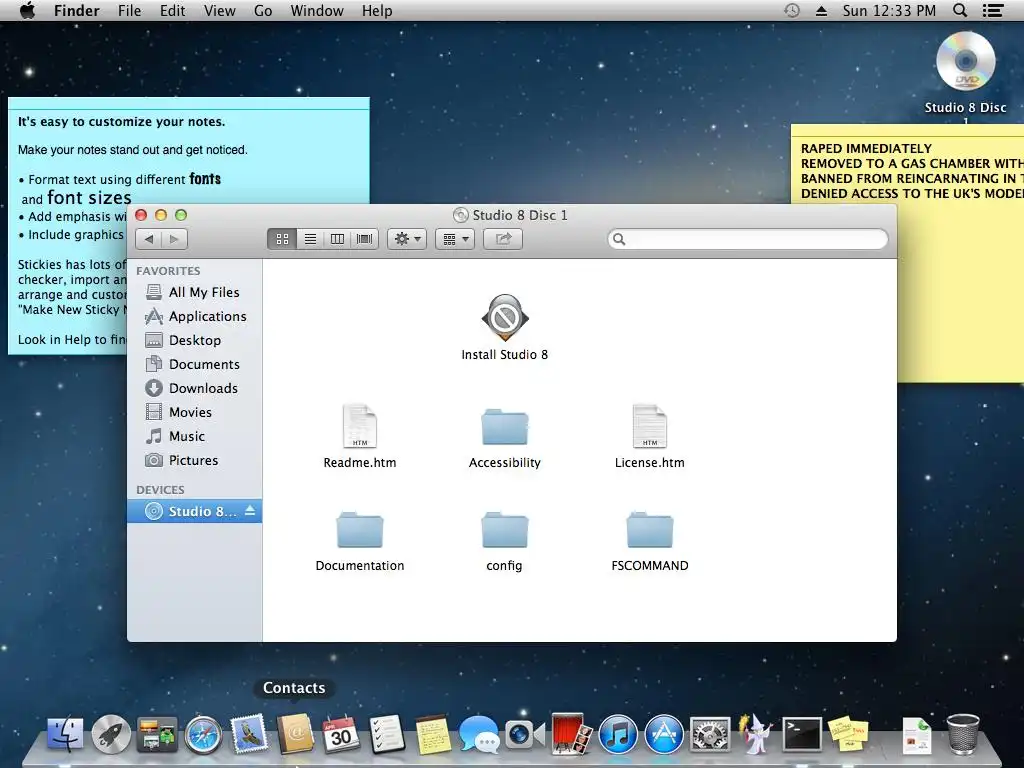The height and width of the screenshot is (768, 1024).
Task: Select Documents in the sidebar
Action: (x=195, y=364)
